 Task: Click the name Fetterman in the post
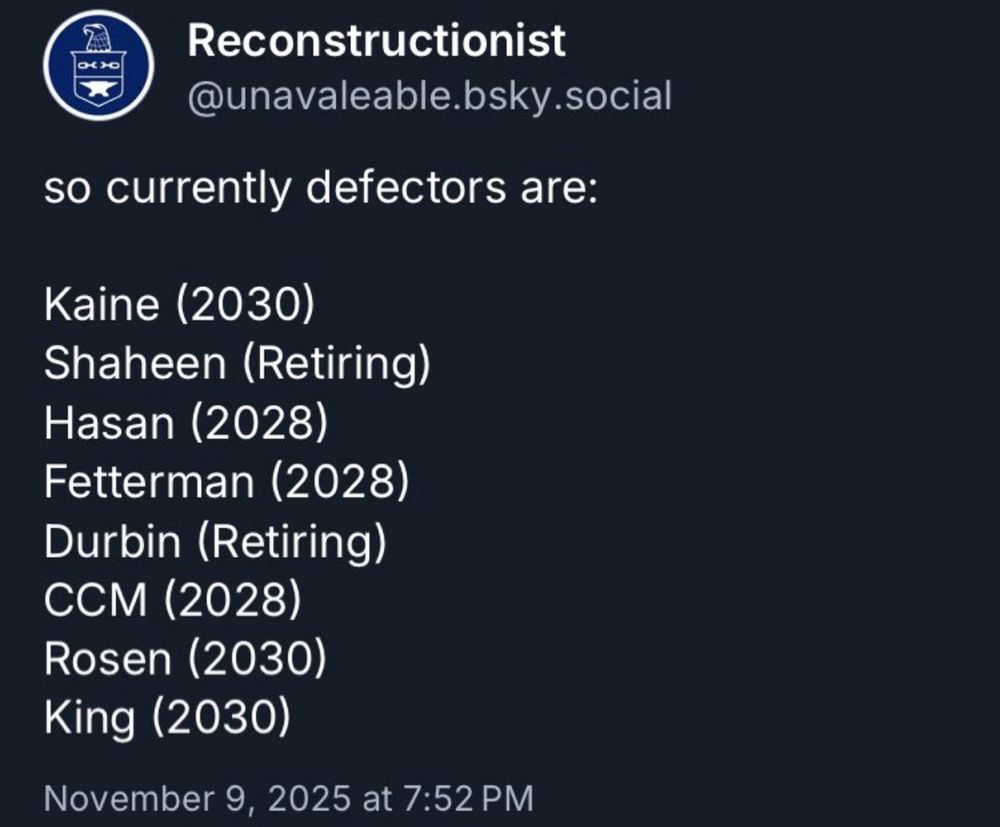148,482
